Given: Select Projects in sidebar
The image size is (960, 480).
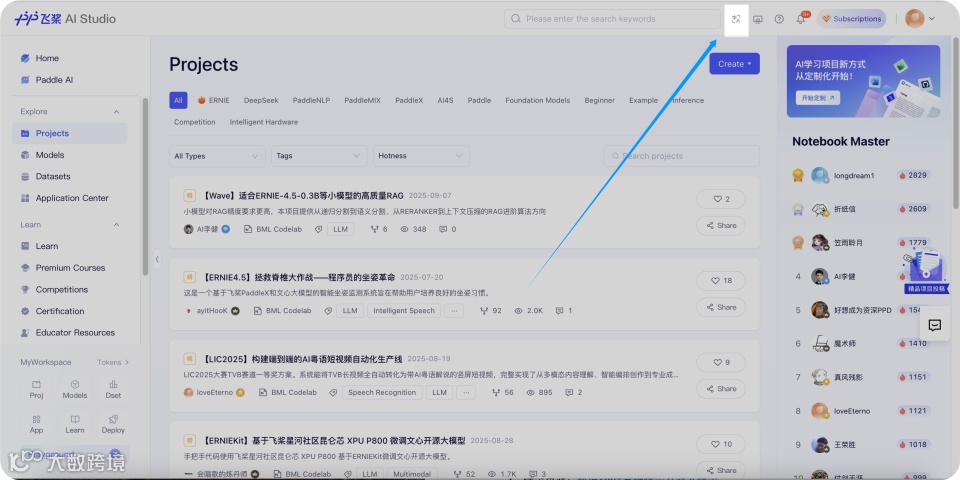Looking at the screenshot, I should [x=70, y=133].
